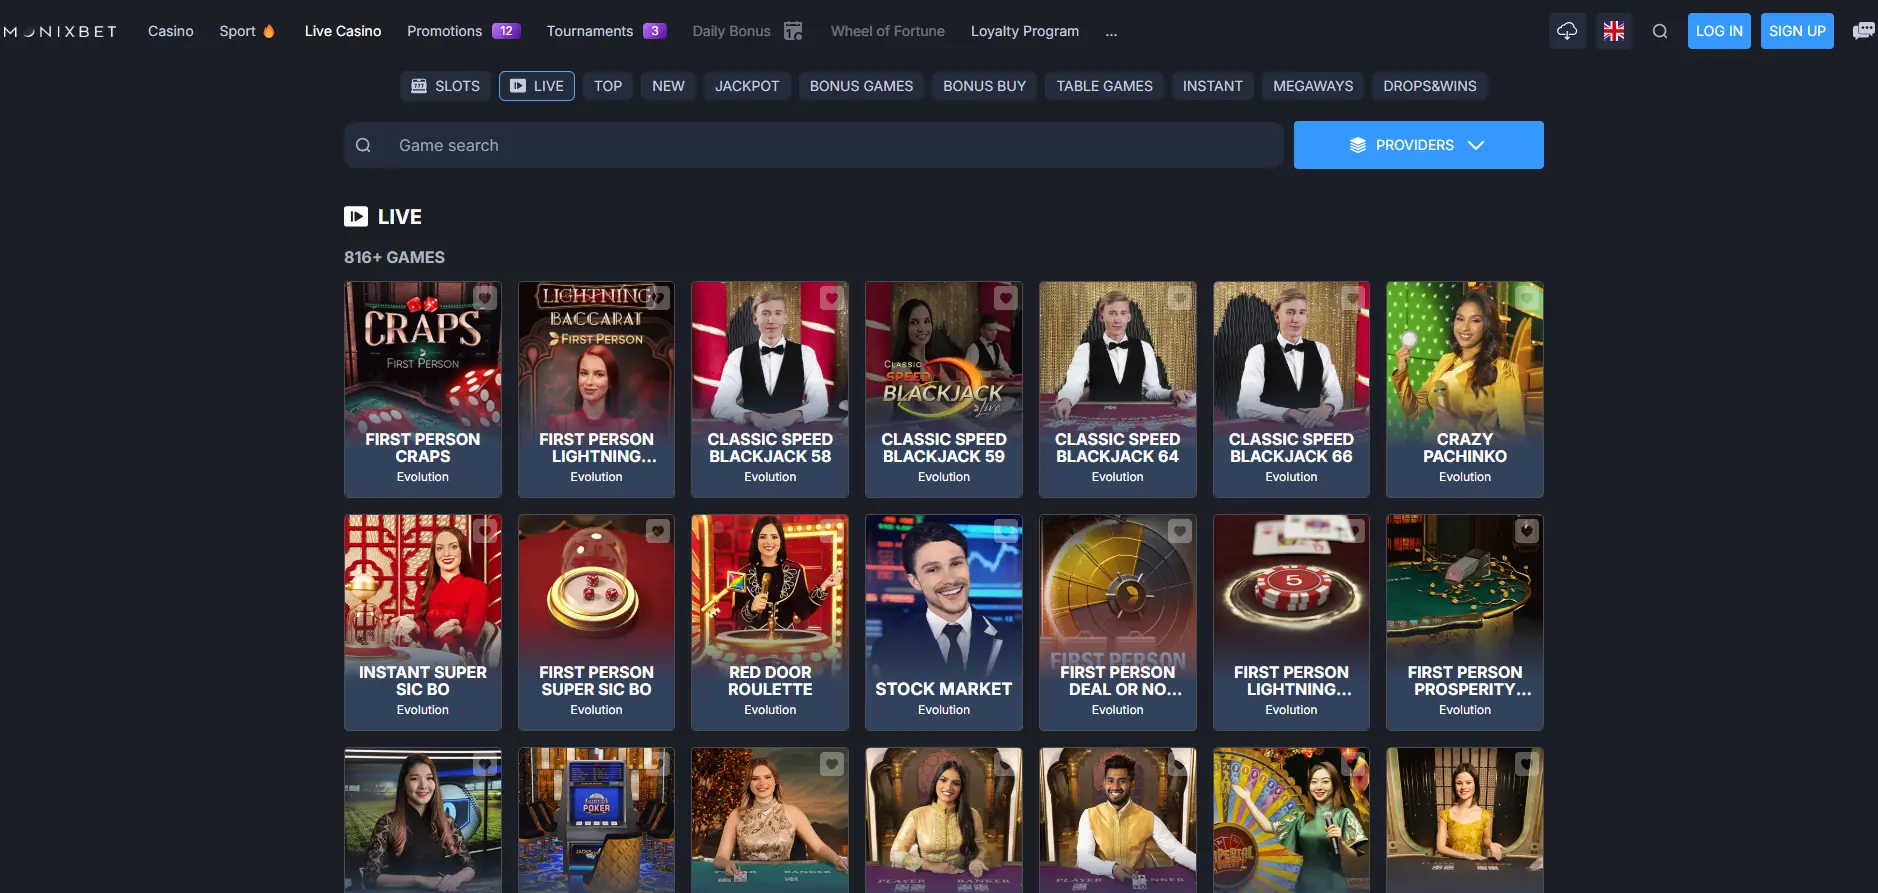
Task: Select the SLOTS category with slot icon
Action: (x=446, y=86)
